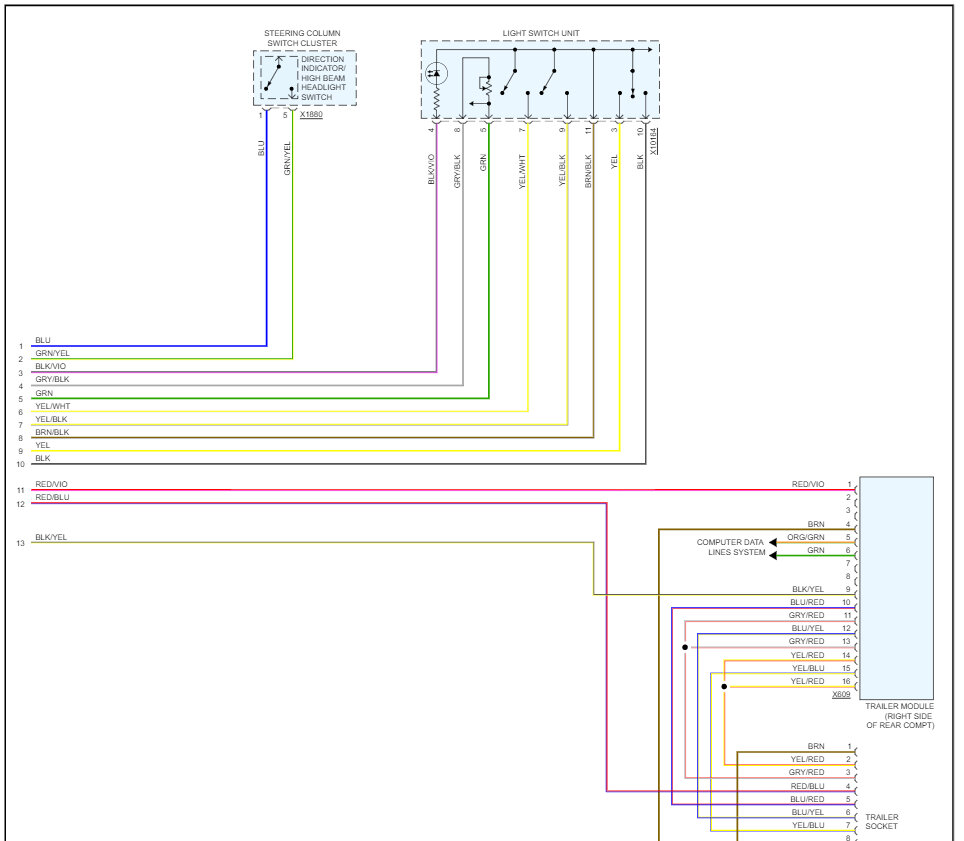
Task: Click the LED diode symbol in Light Switch Unit
Action: click(437, 74)
